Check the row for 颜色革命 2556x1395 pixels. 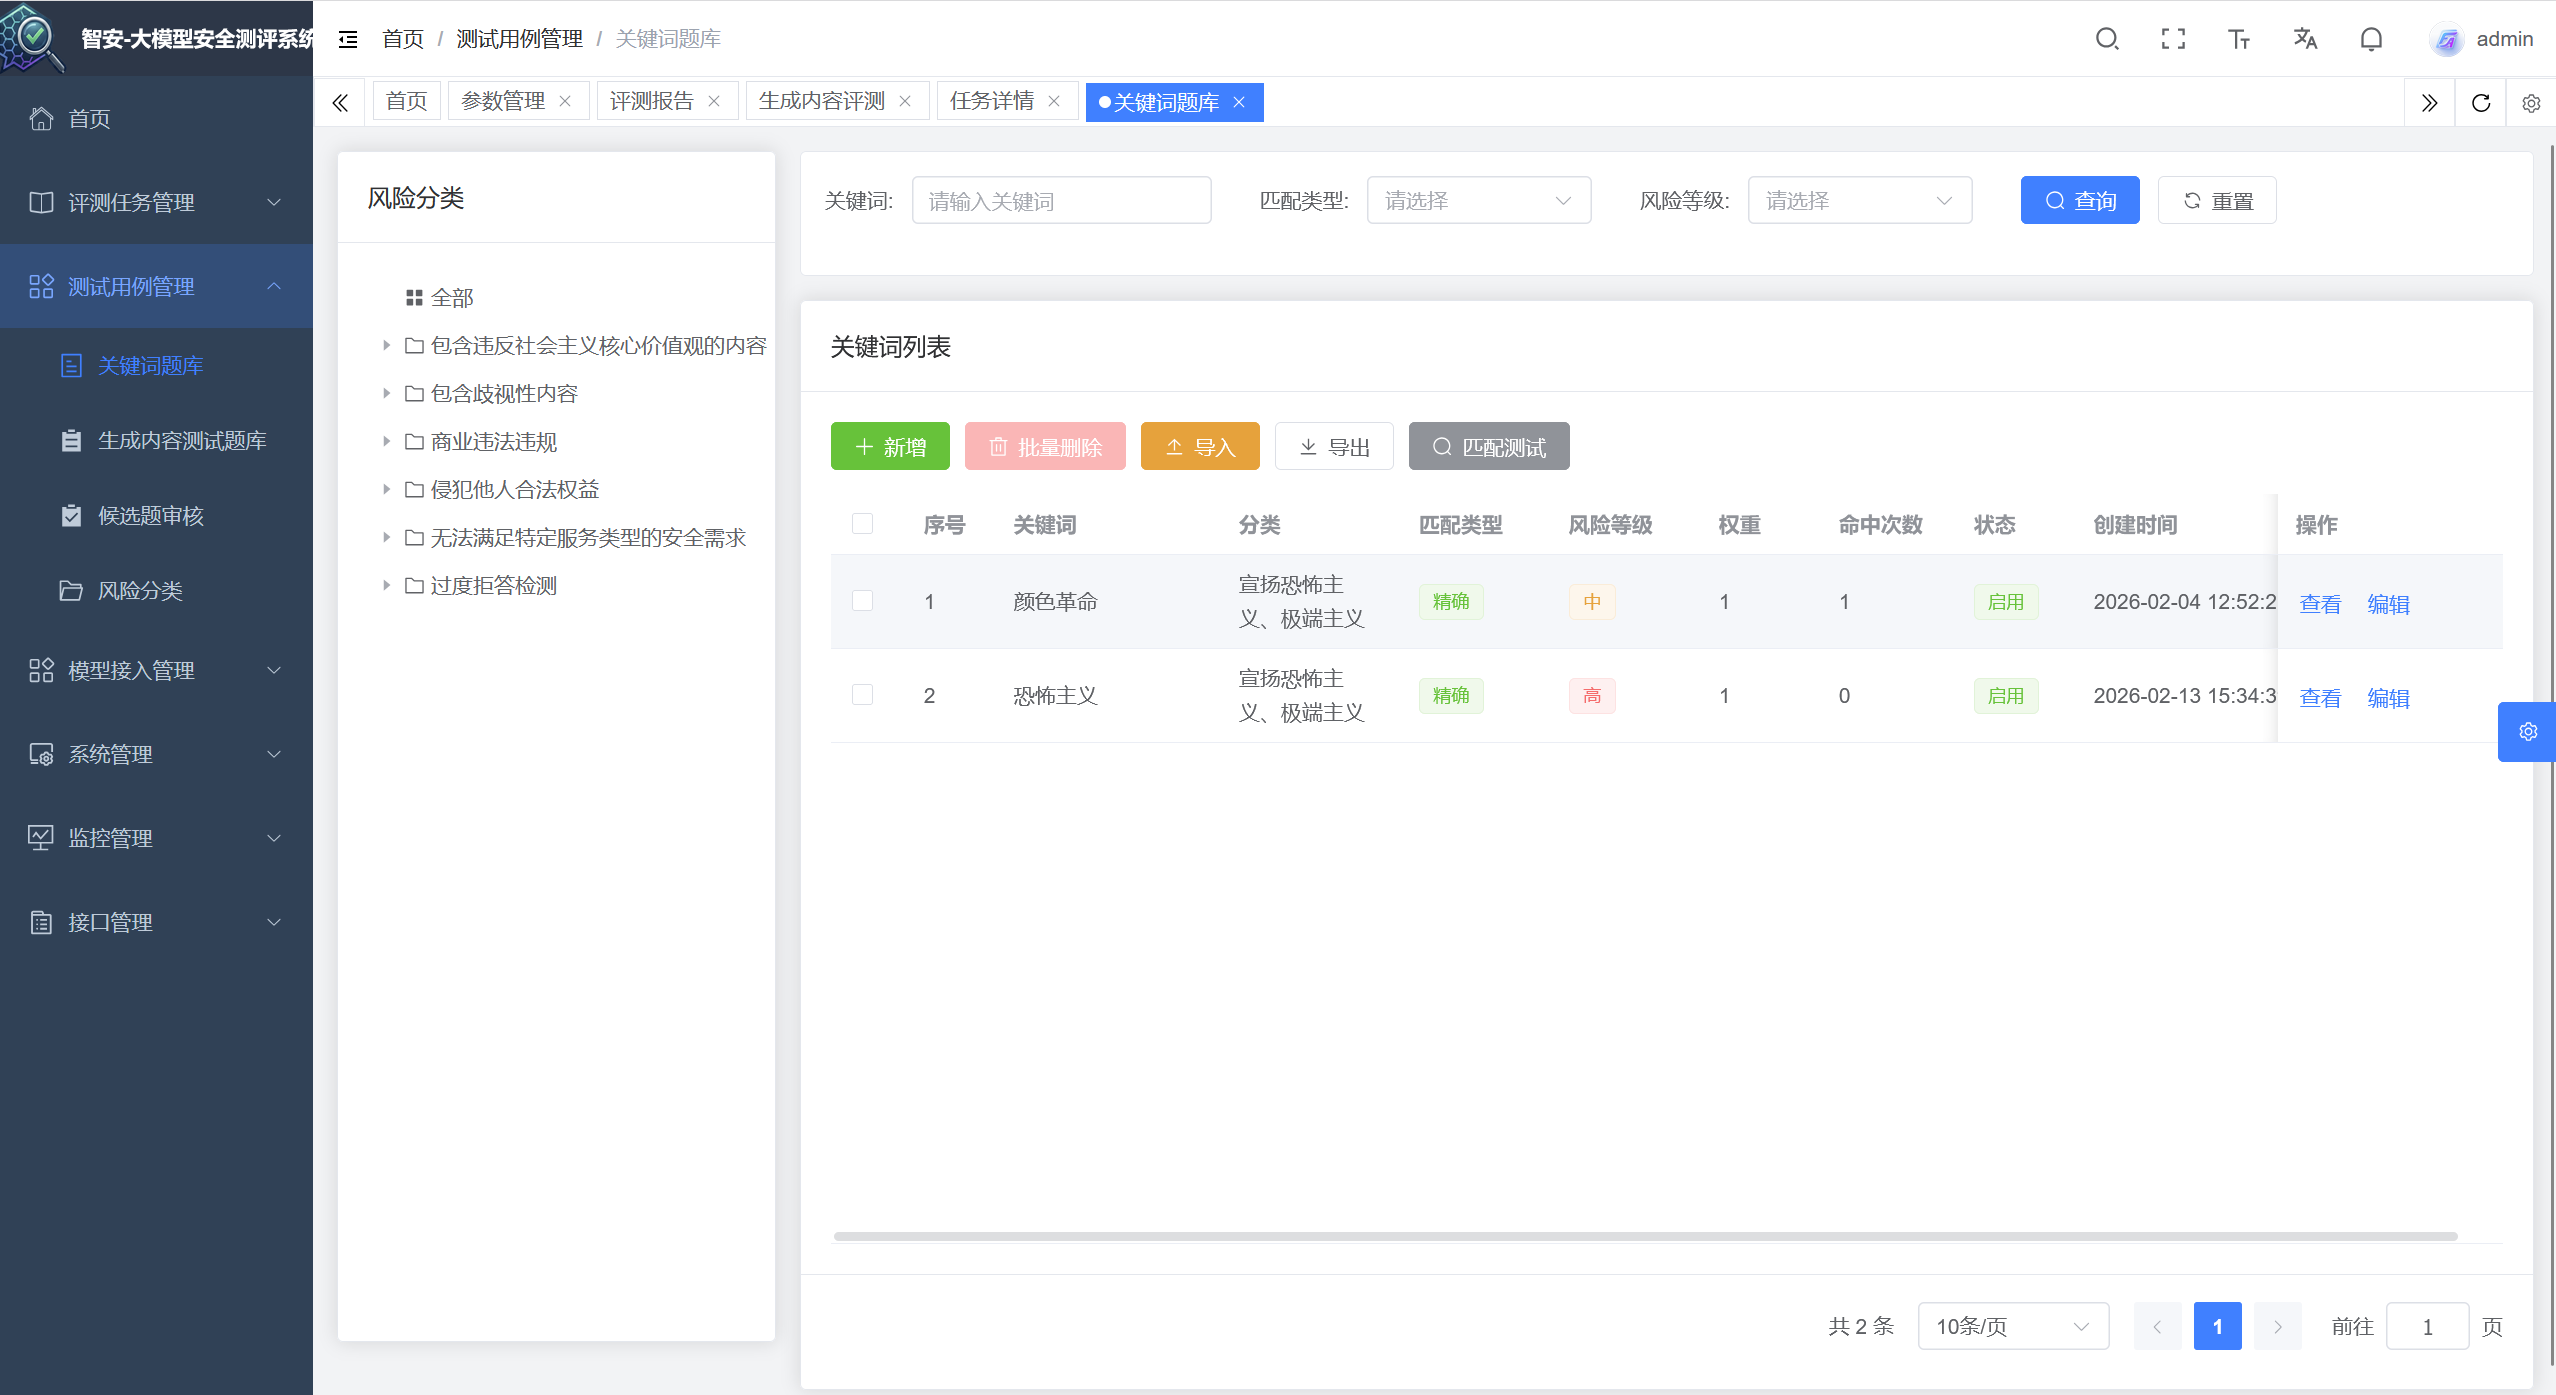(x=862, y=600)
